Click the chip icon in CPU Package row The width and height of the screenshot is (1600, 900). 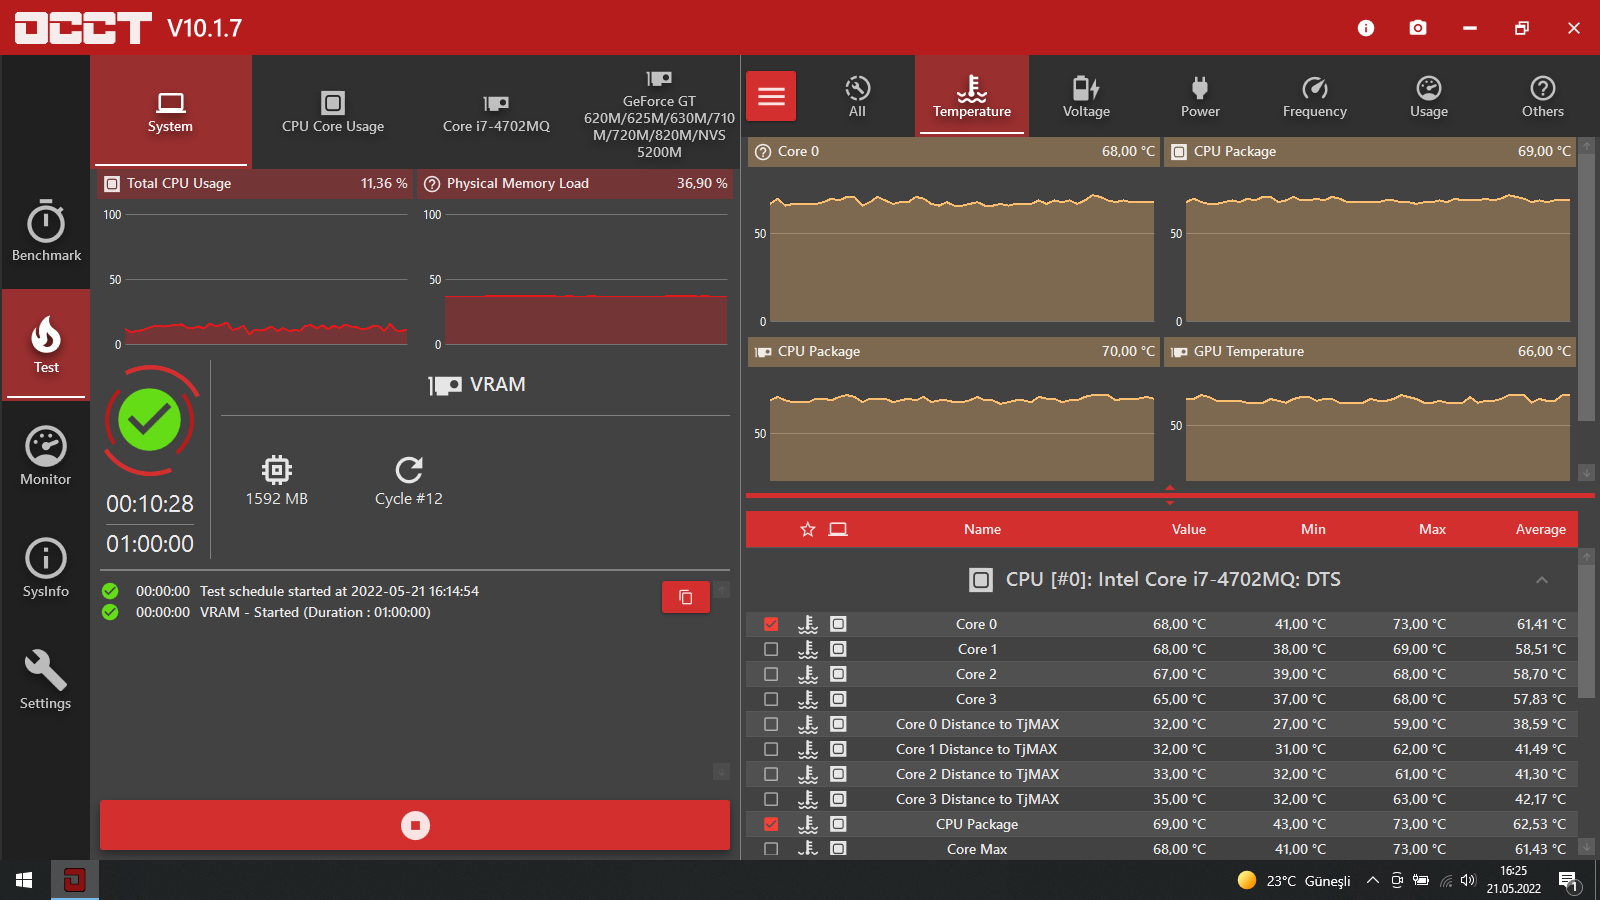pyautogui.click(x=838, y=824)
